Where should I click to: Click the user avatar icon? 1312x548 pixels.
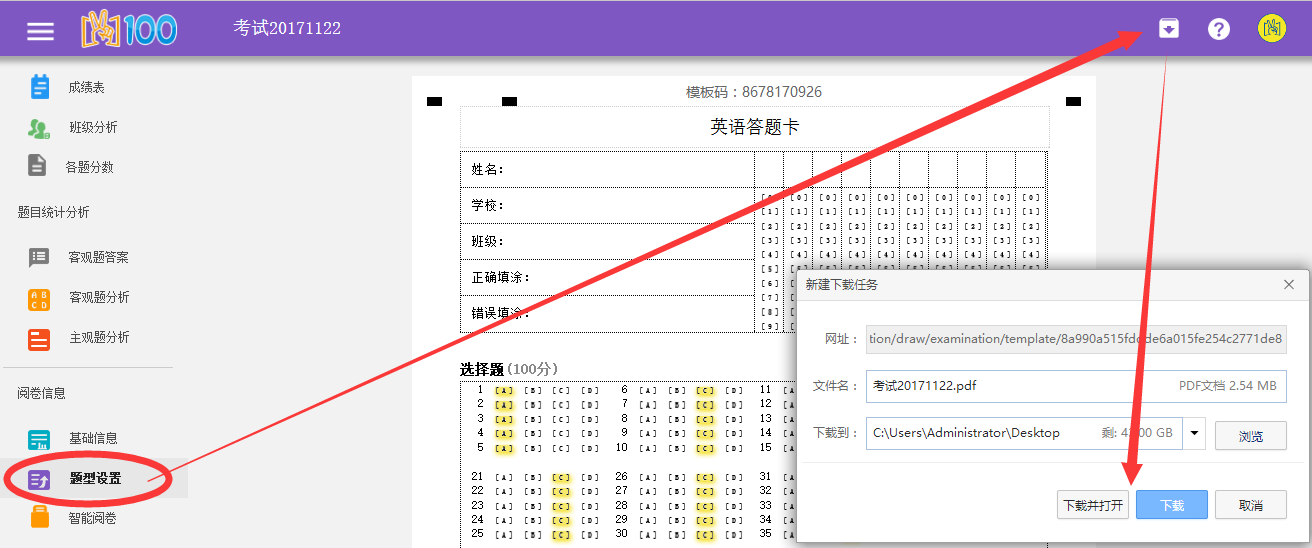coord(1271,29)
